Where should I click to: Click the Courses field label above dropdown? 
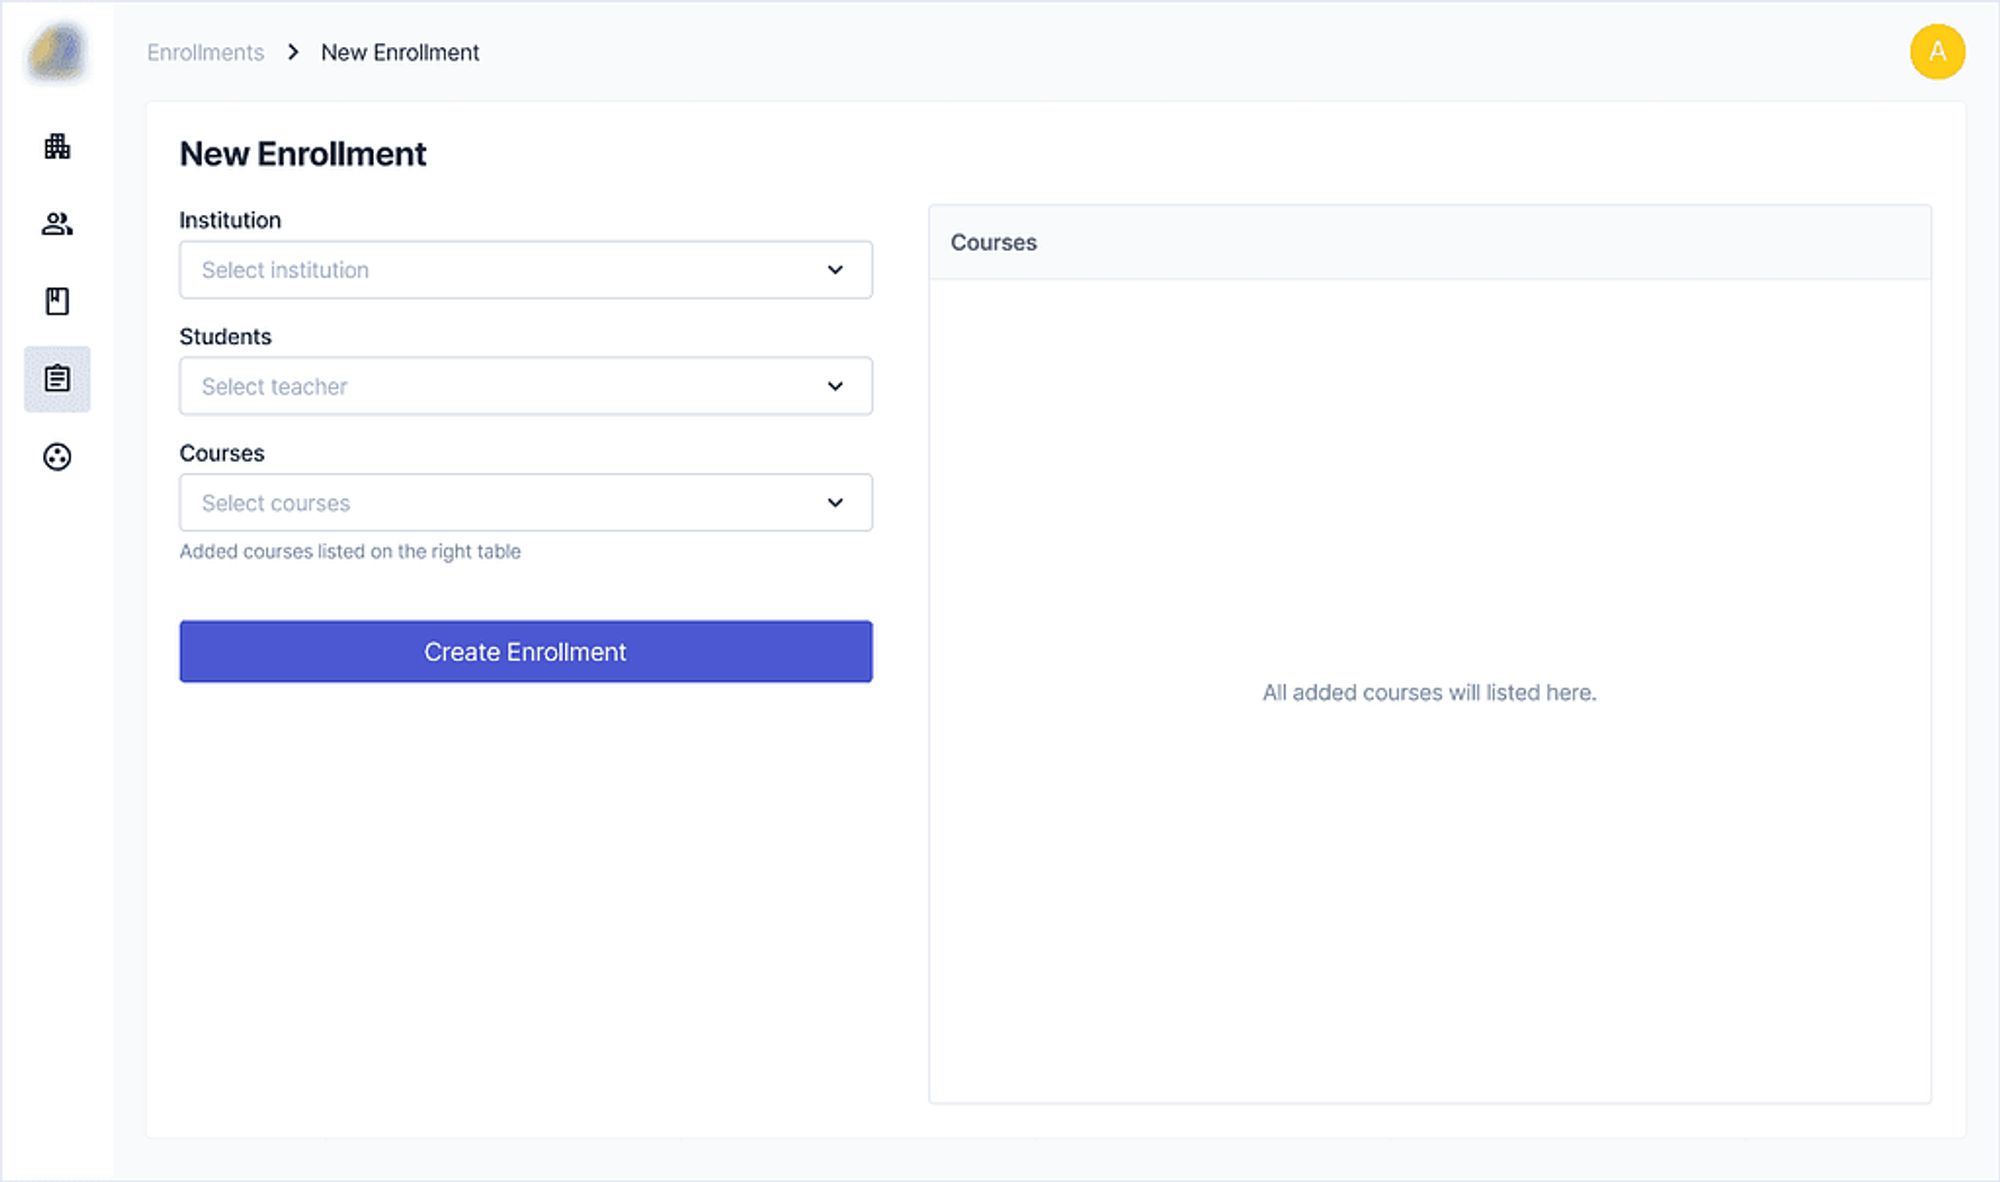click(222, 453)
